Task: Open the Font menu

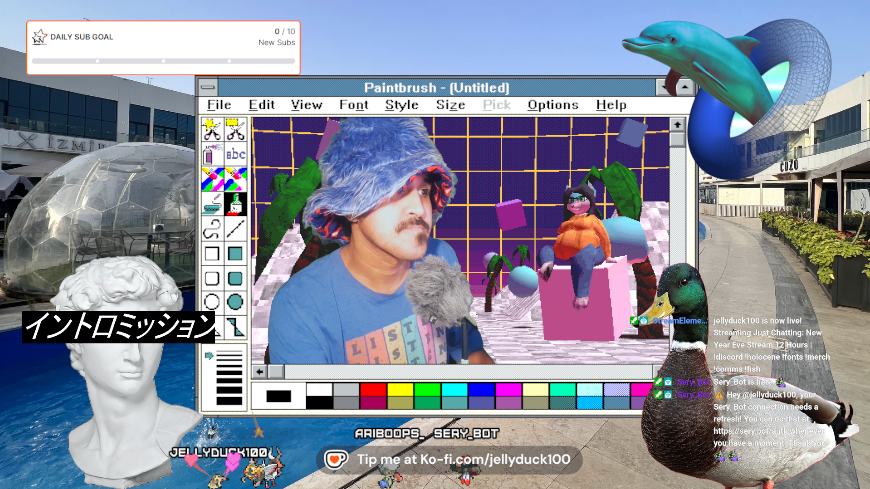Action: pos(353,105)
